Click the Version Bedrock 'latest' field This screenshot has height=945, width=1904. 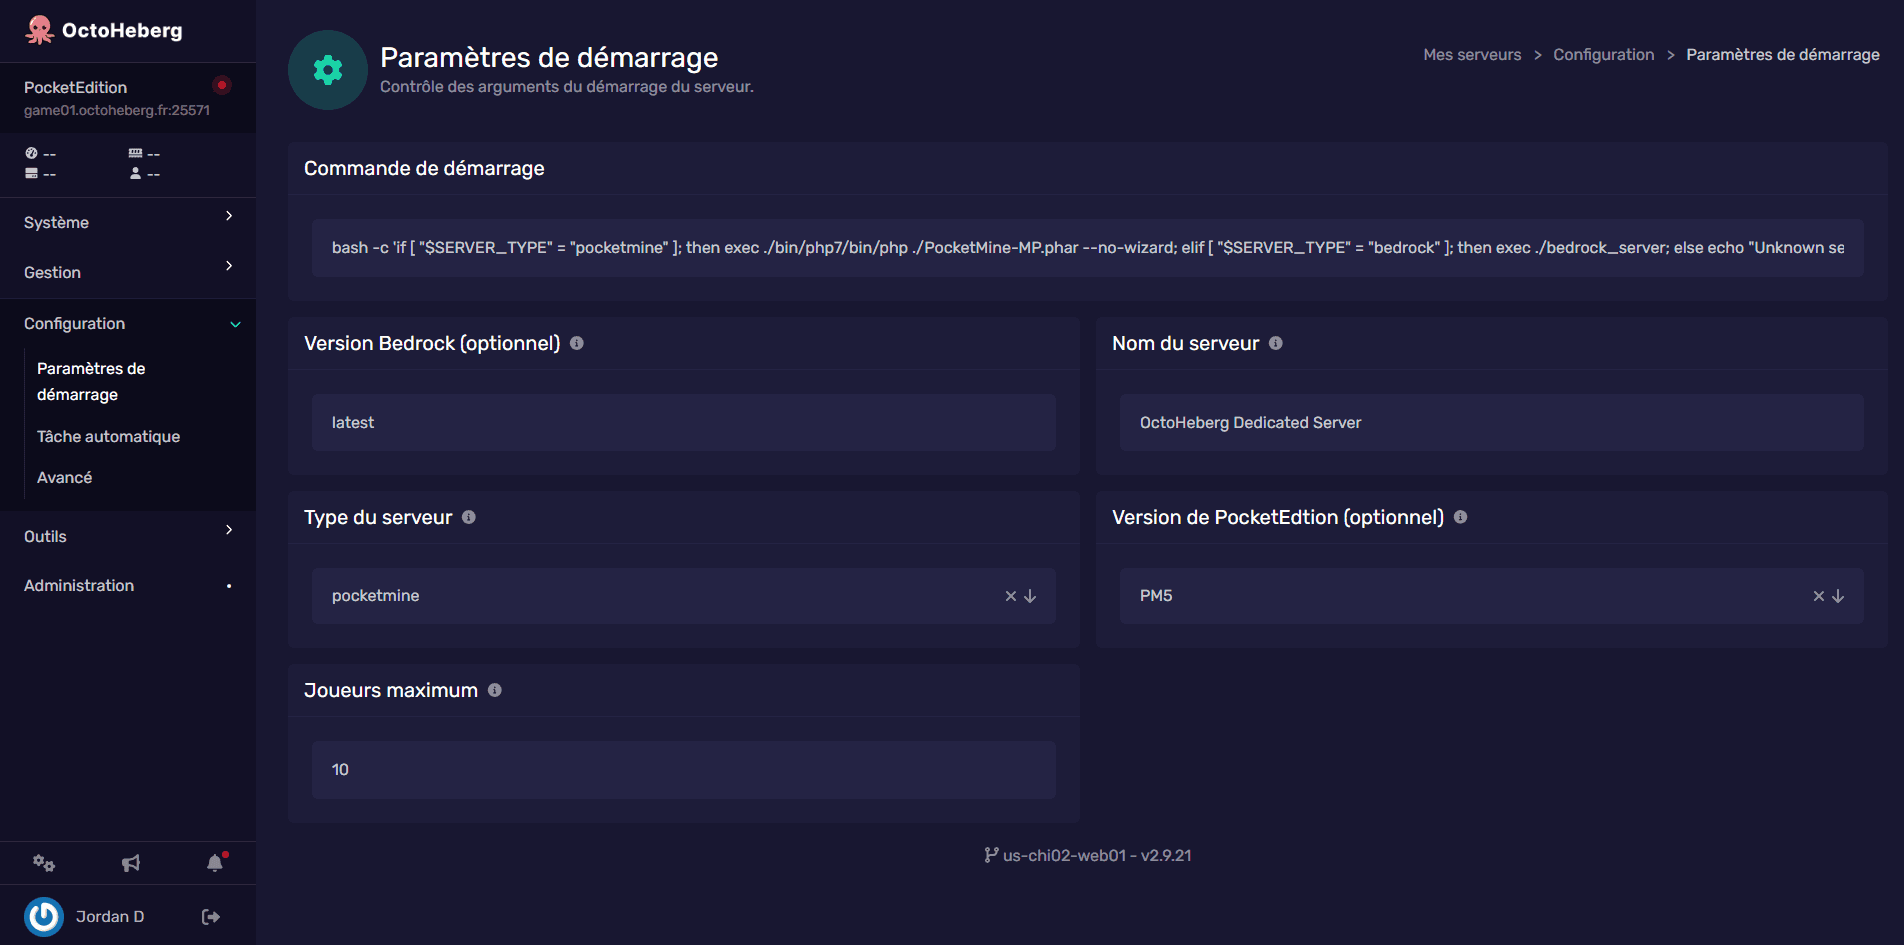click(x=684, y=422)
